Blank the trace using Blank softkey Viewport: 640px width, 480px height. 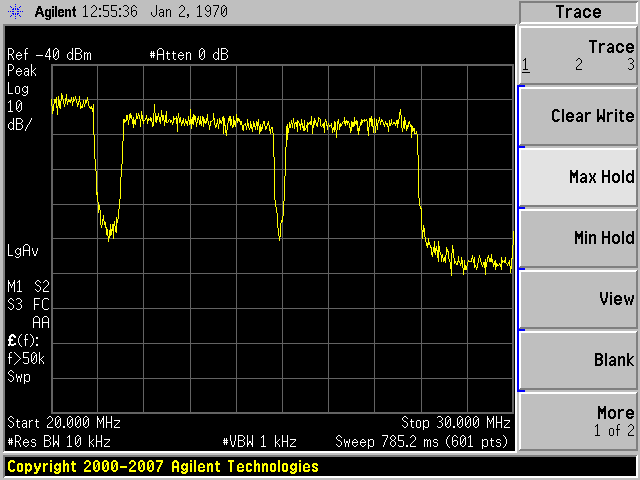578,360
